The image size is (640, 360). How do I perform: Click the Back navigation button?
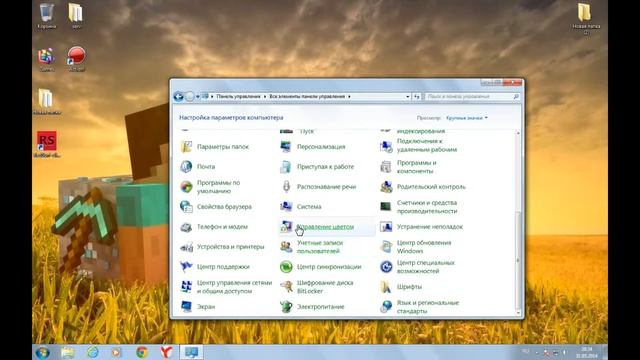click(x=178, y=97)
